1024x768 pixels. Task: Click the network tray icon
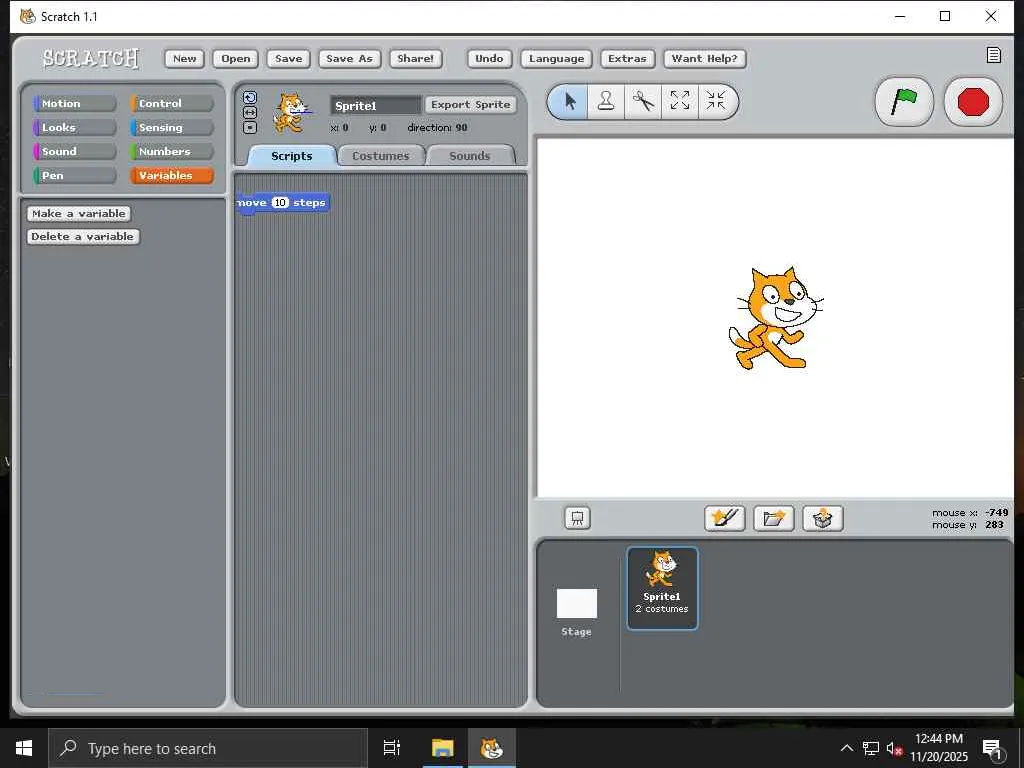pos(871,748)
